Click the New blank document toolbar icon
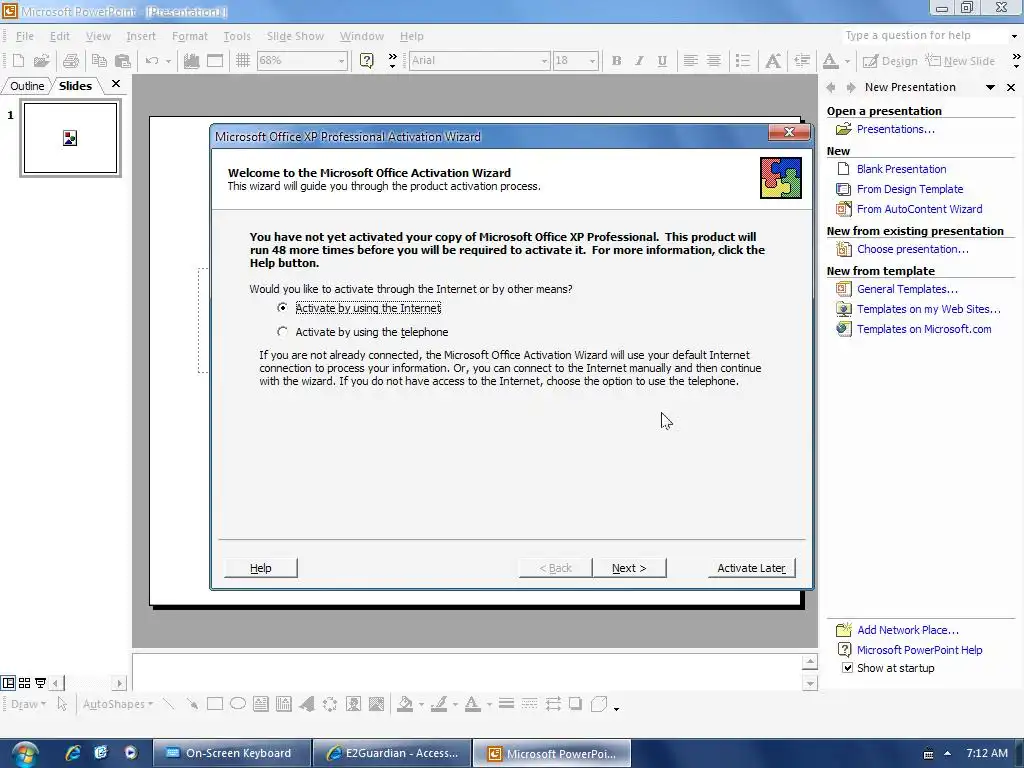This screenshot has width=1024, height=768. pos(18,61)
